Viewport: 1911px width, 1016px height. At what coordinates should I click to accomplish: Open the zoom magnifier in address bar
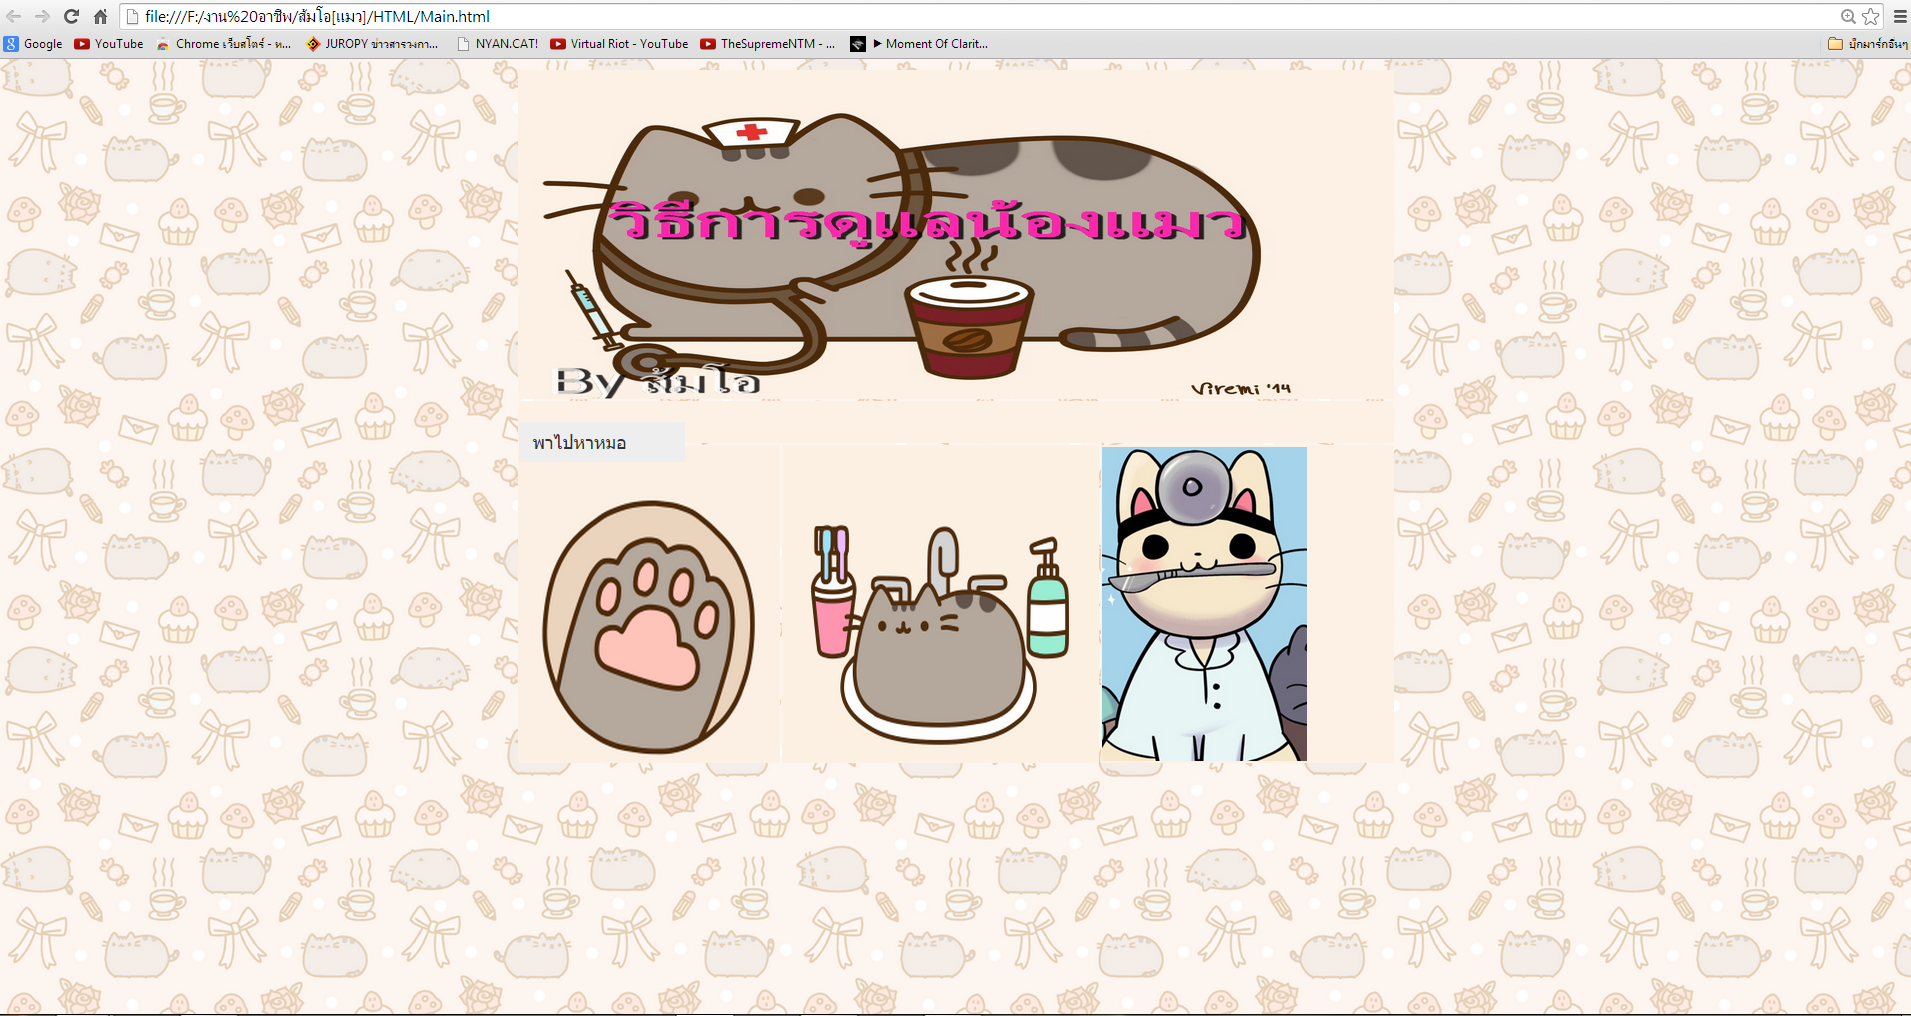(x=1848, y=16)
